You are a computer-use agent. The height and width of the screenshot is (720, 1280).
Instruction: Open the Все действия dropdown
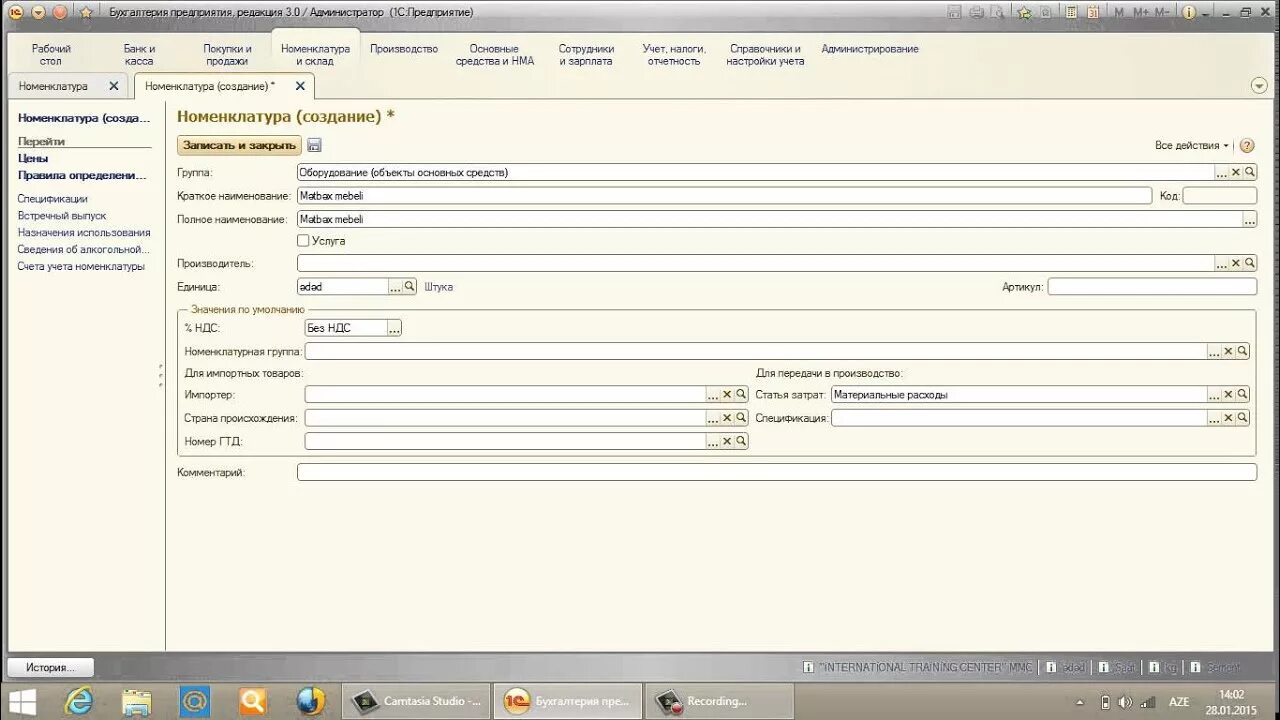[1192, 145]
